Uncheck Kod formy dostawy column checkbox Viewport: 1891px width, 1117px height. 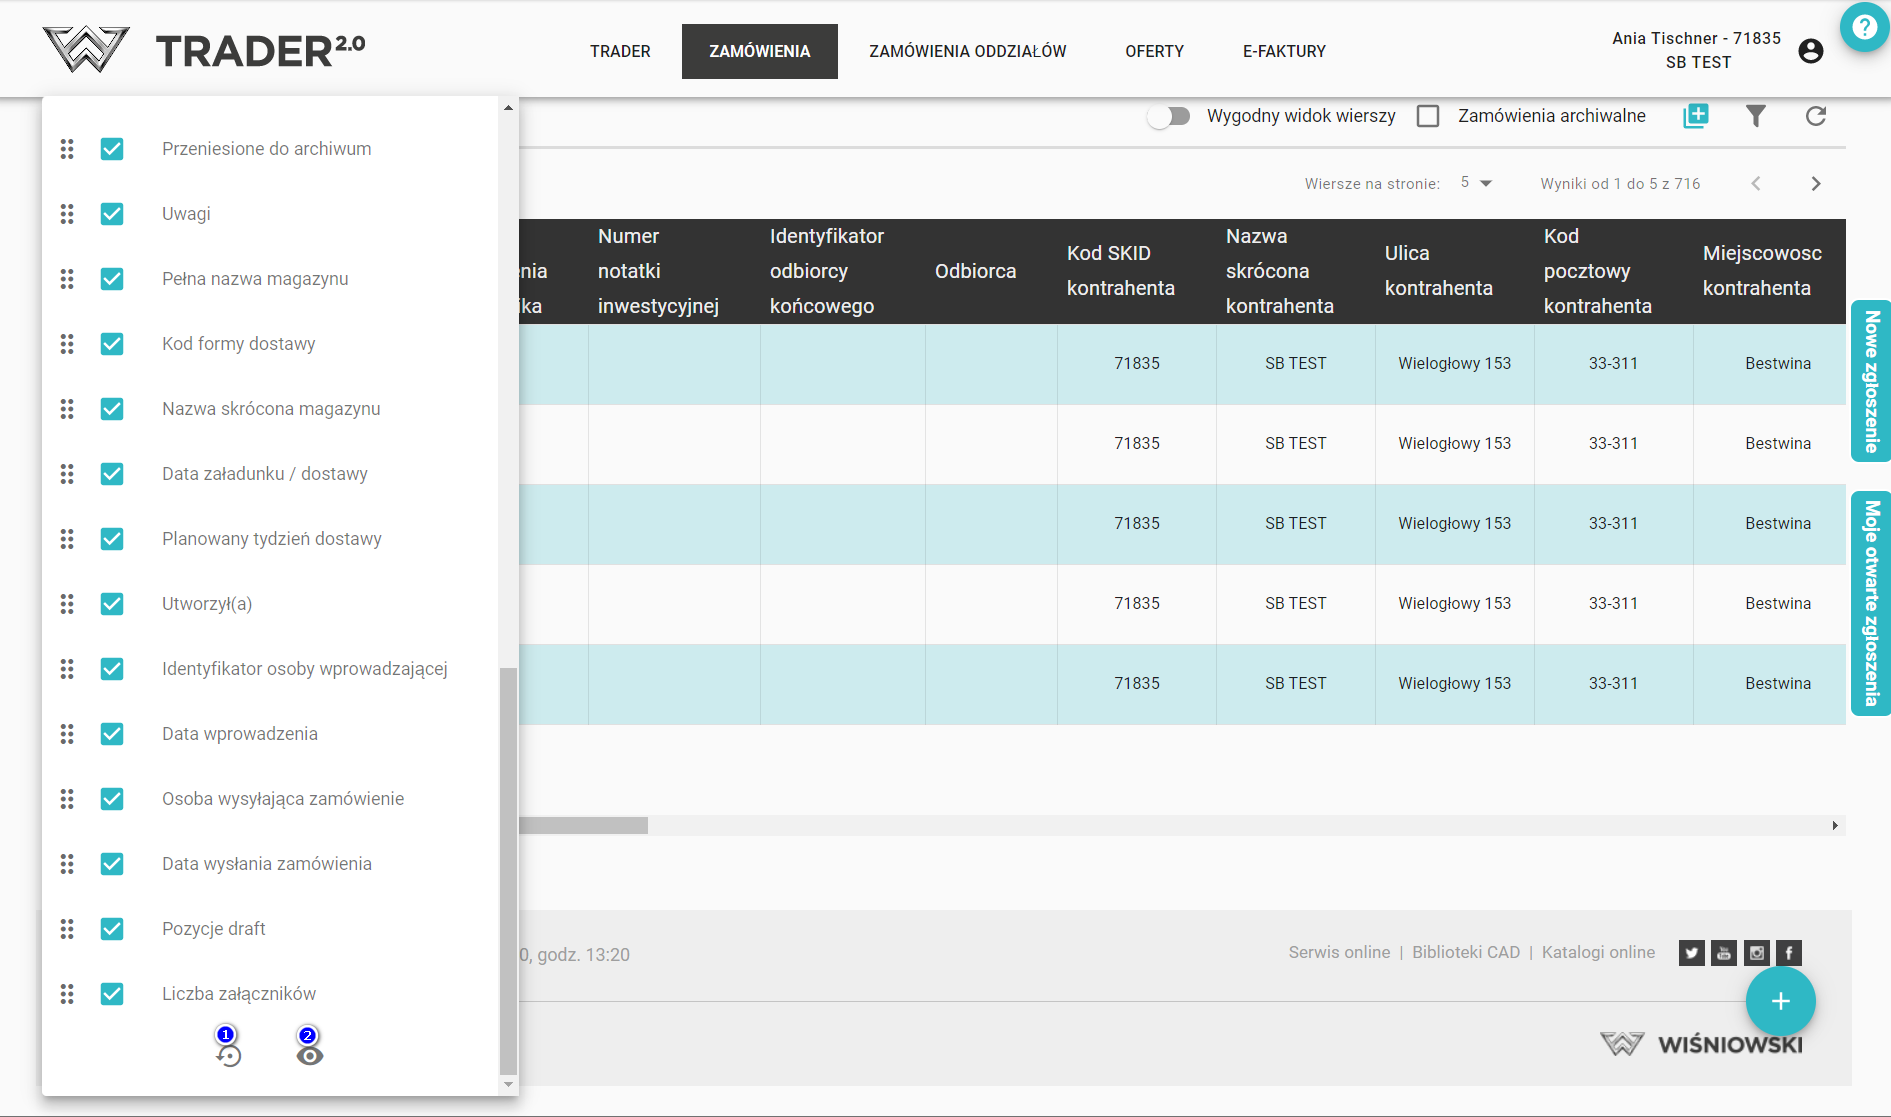[112, 344]
